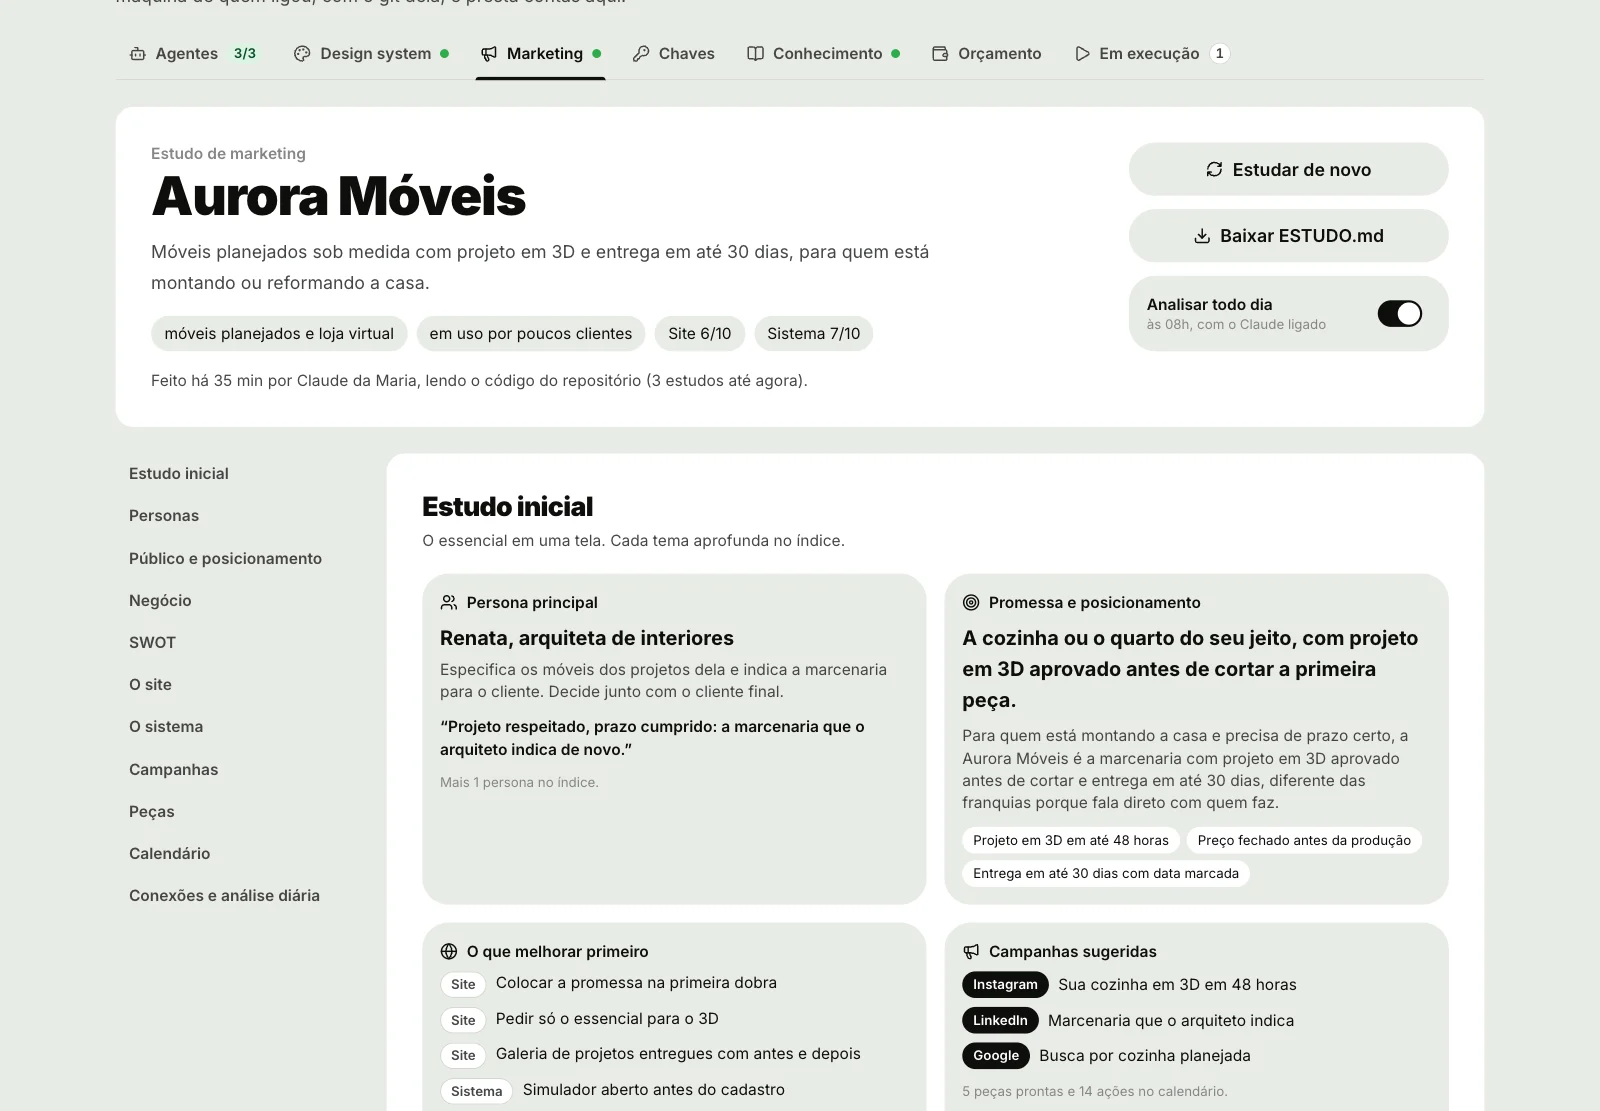Go to the Conhecimento tab
Image resolution: width=1600 pixels, height=1111 pixels.
(824, 54)
